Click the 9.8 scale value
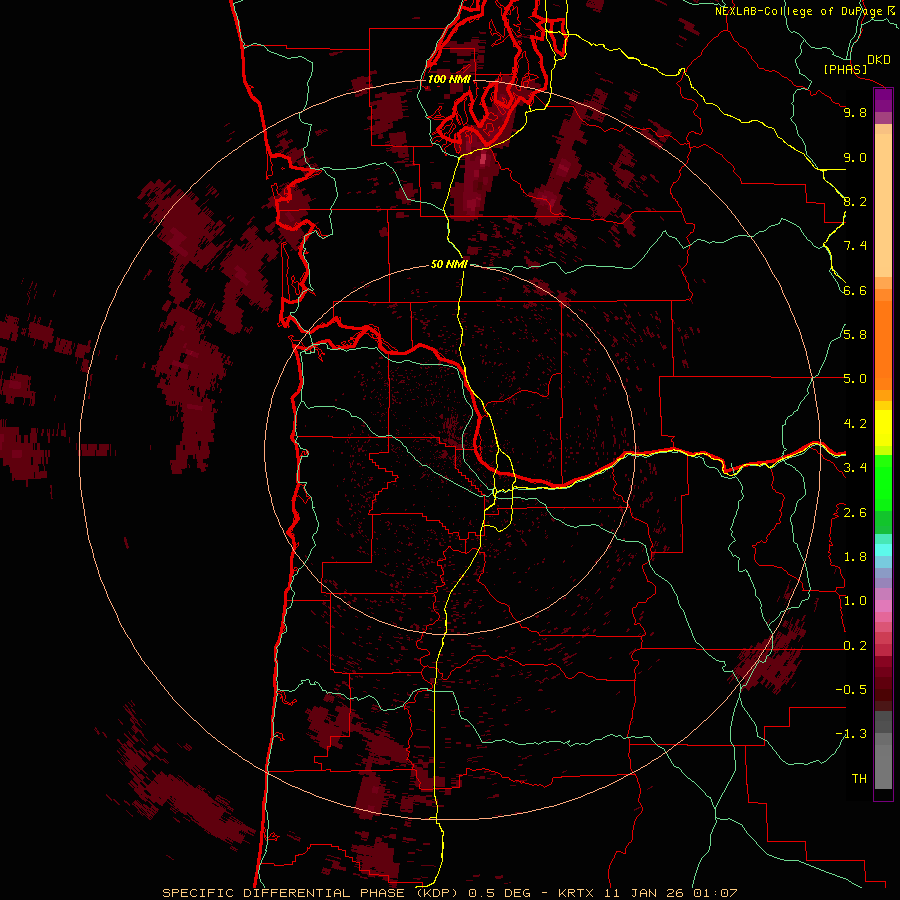 click(855, 112)
